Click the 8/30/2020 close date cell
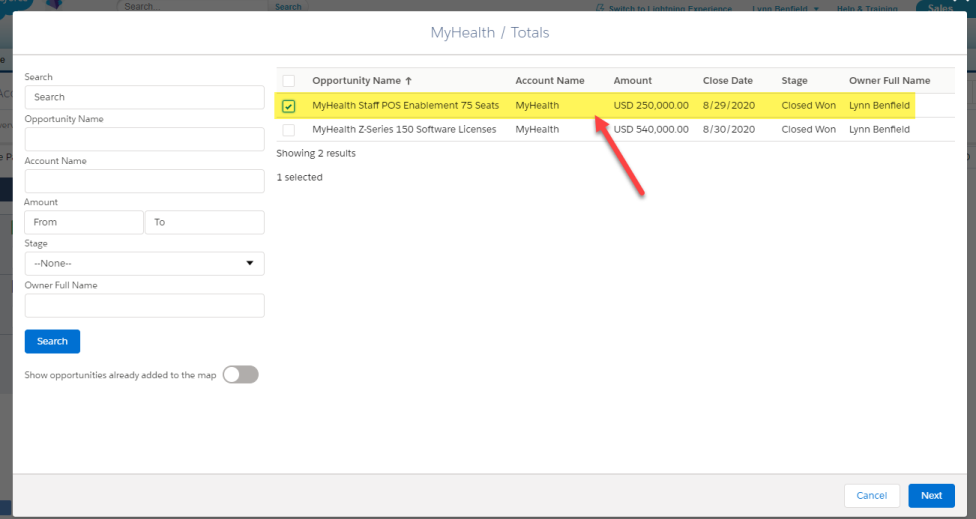 click(x=729, y=129)
